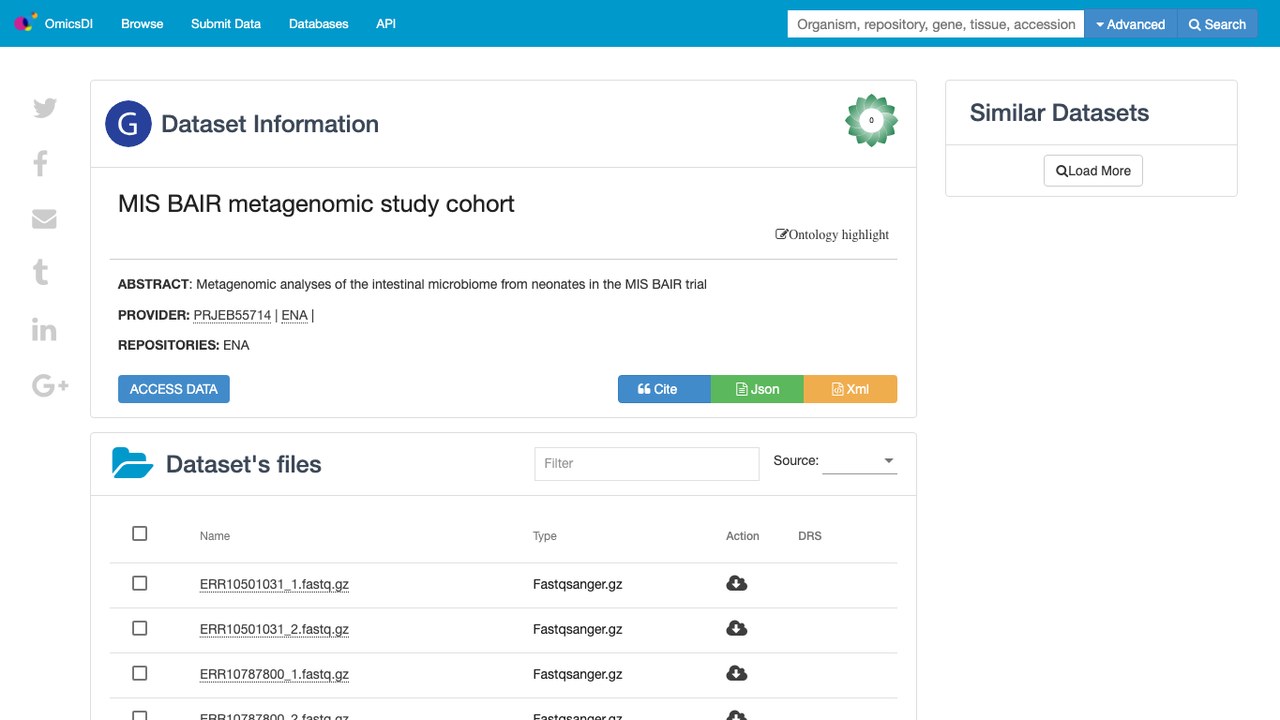Expand the Advanced search options
The width and height of the screenshot is (1280, 720).
(x=1132, y=24)
